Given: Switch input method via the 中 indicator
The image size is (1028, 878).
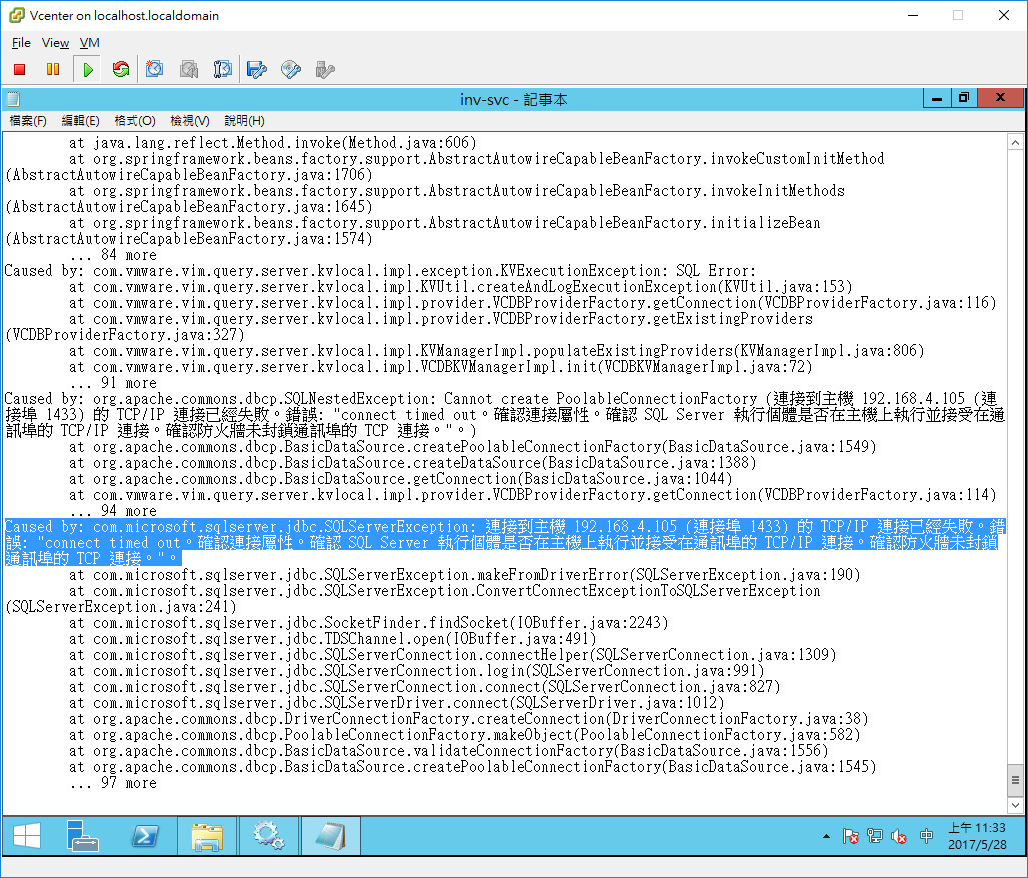Looking at the screenshot, I should 926,836.
